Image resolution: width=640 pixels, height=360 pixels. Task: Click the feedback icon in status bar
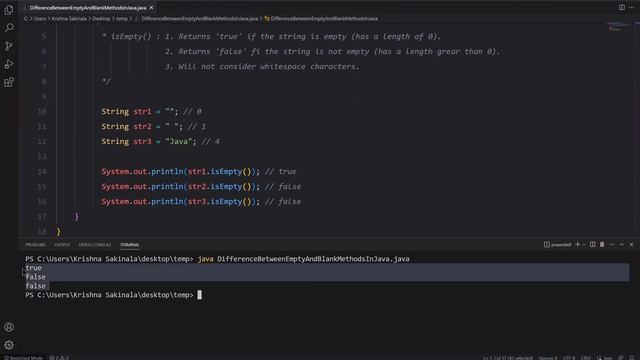point(621,358)
